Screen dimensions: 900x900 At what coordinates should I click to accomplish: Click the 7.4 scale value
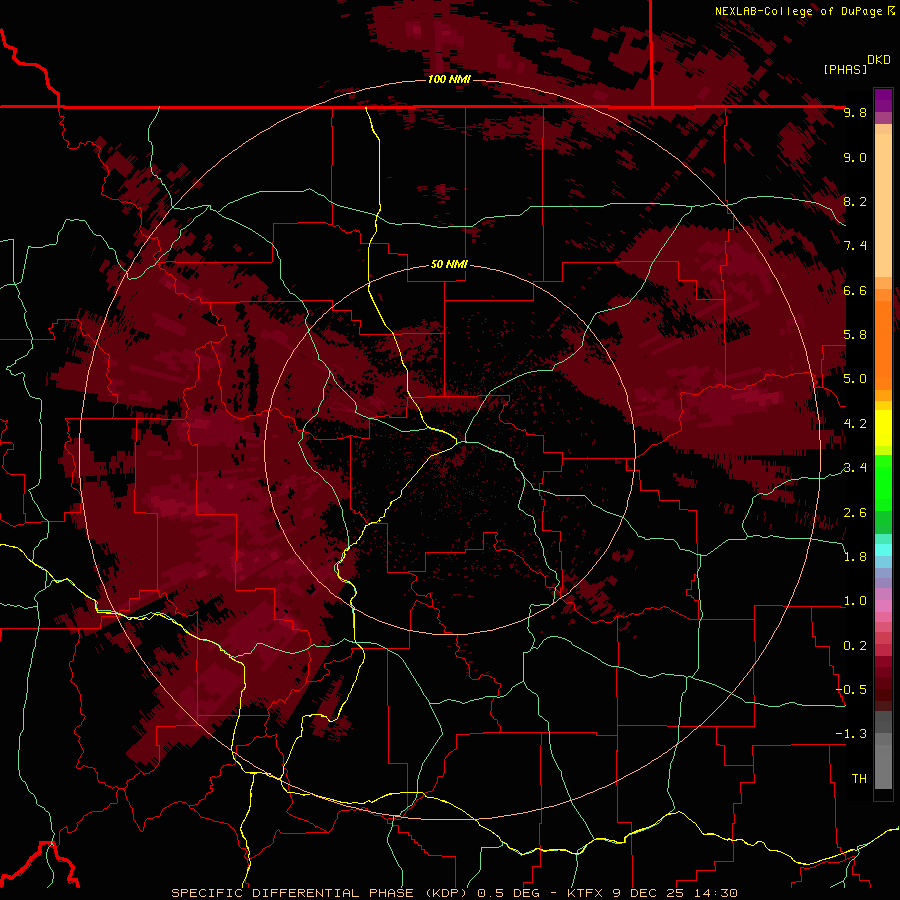855,246
